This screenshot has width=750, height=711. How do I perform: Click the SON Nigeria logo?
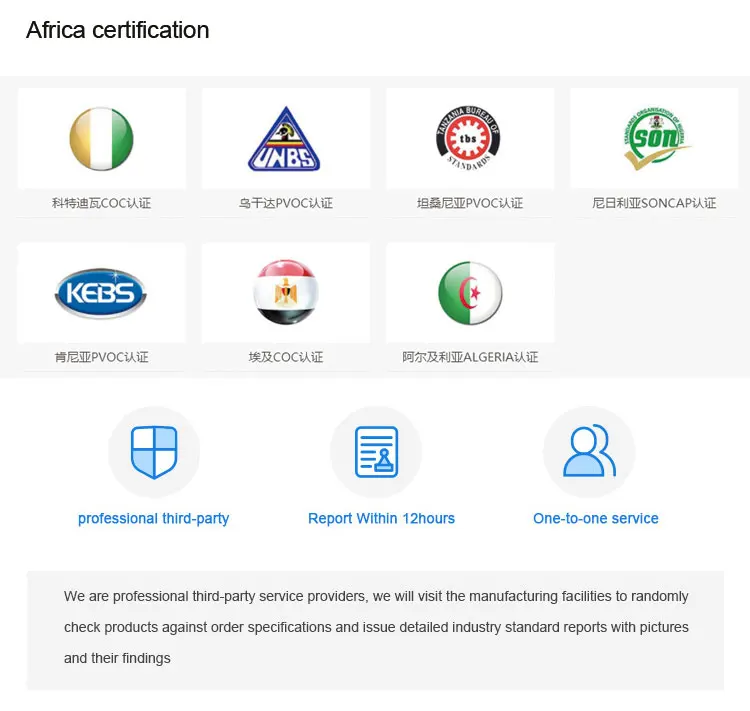tap(656, 139)
